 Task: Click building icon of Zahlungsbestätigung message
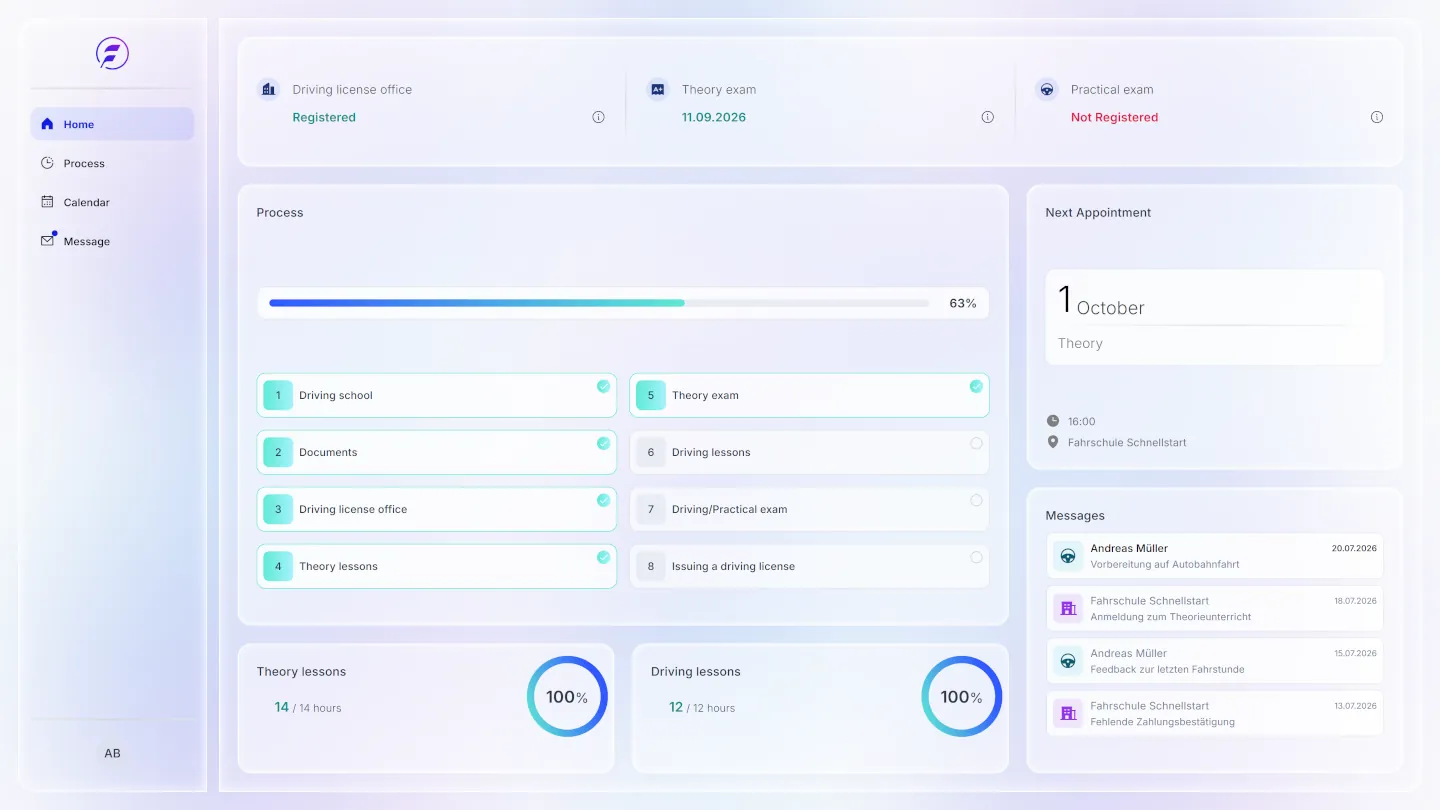1068,713
